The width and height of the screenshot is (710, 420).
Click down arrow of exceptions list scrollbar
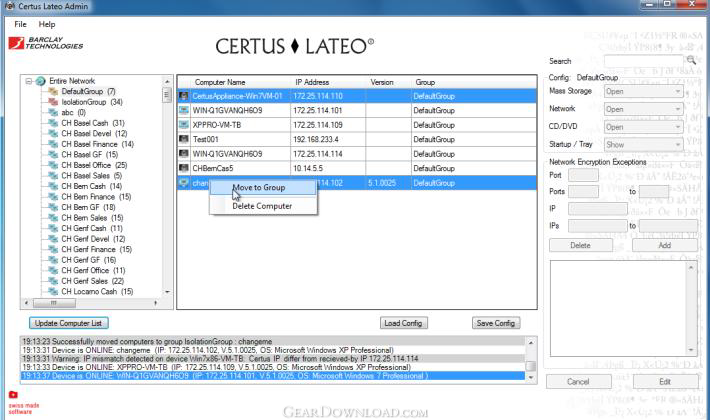pos(691,350)
